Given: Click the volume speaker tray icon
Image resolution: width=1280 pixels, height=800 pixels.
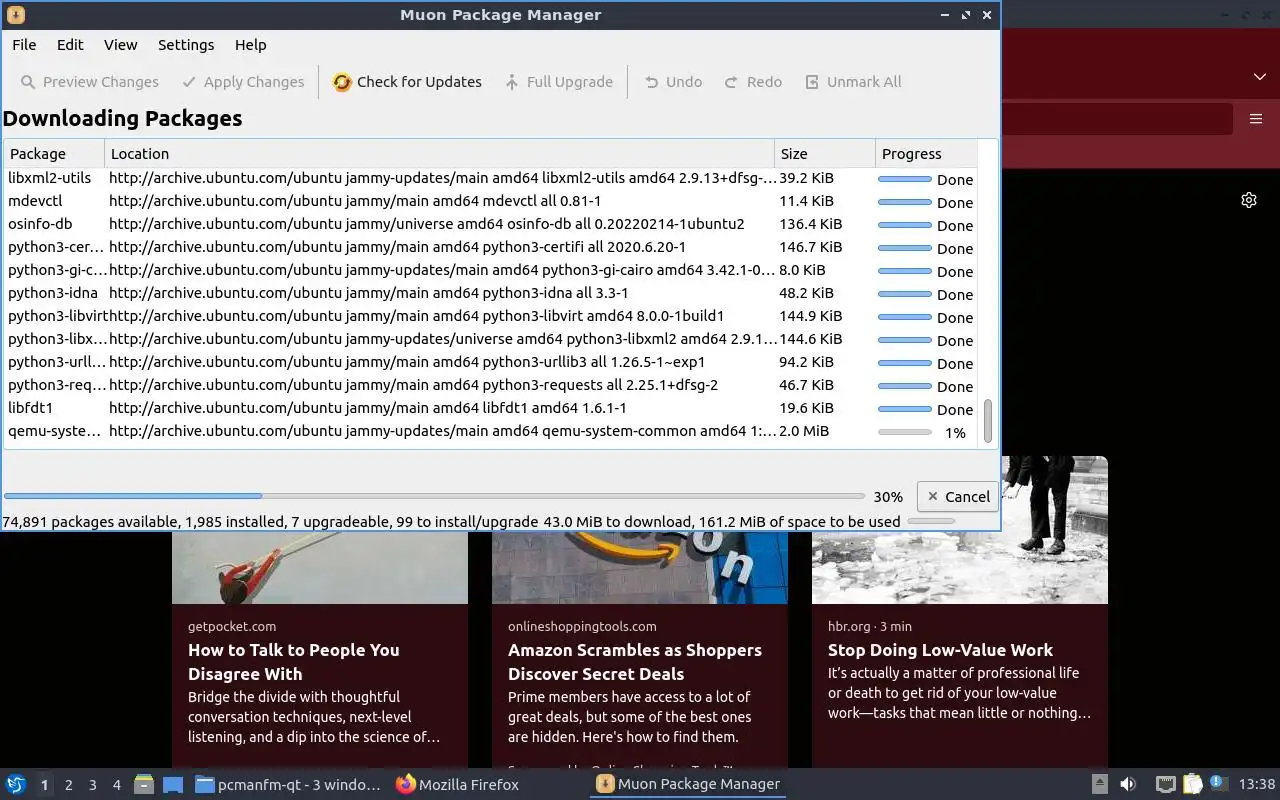Looking at the screenshot, I should pos(1128,785).
